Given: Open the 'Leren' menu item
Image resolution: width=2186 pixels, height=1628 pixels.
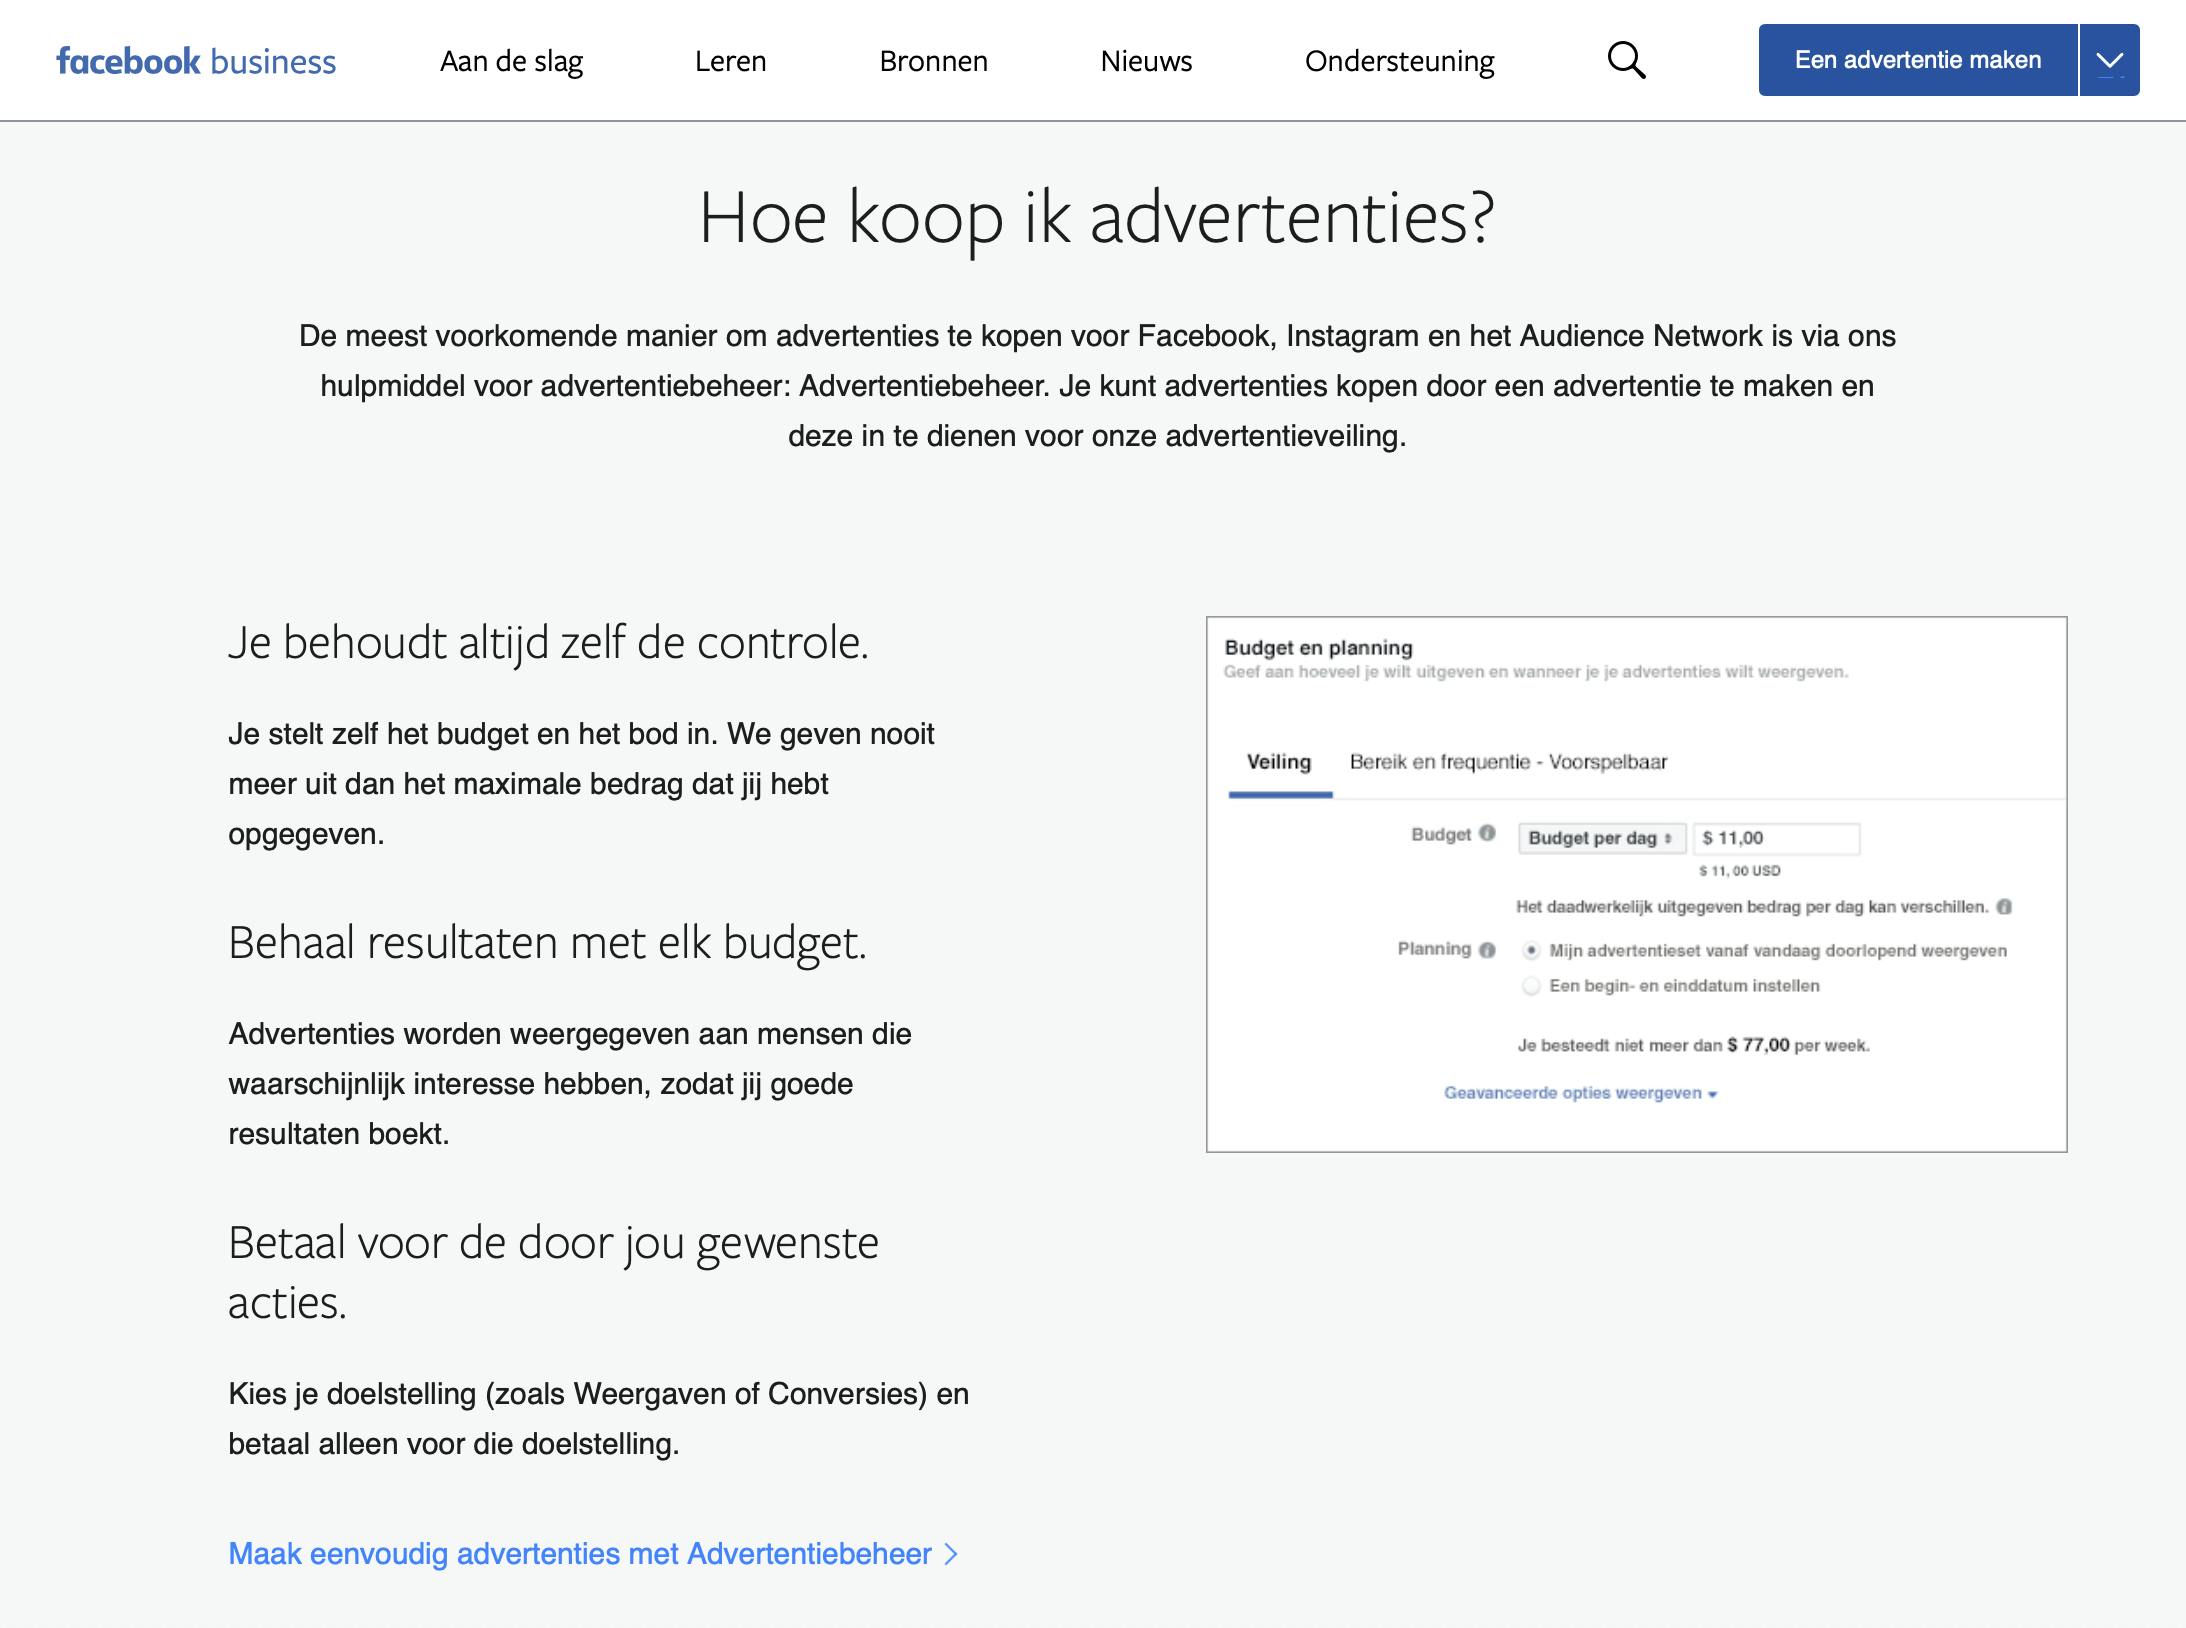Looking at the screenshot, I should 730,61.
